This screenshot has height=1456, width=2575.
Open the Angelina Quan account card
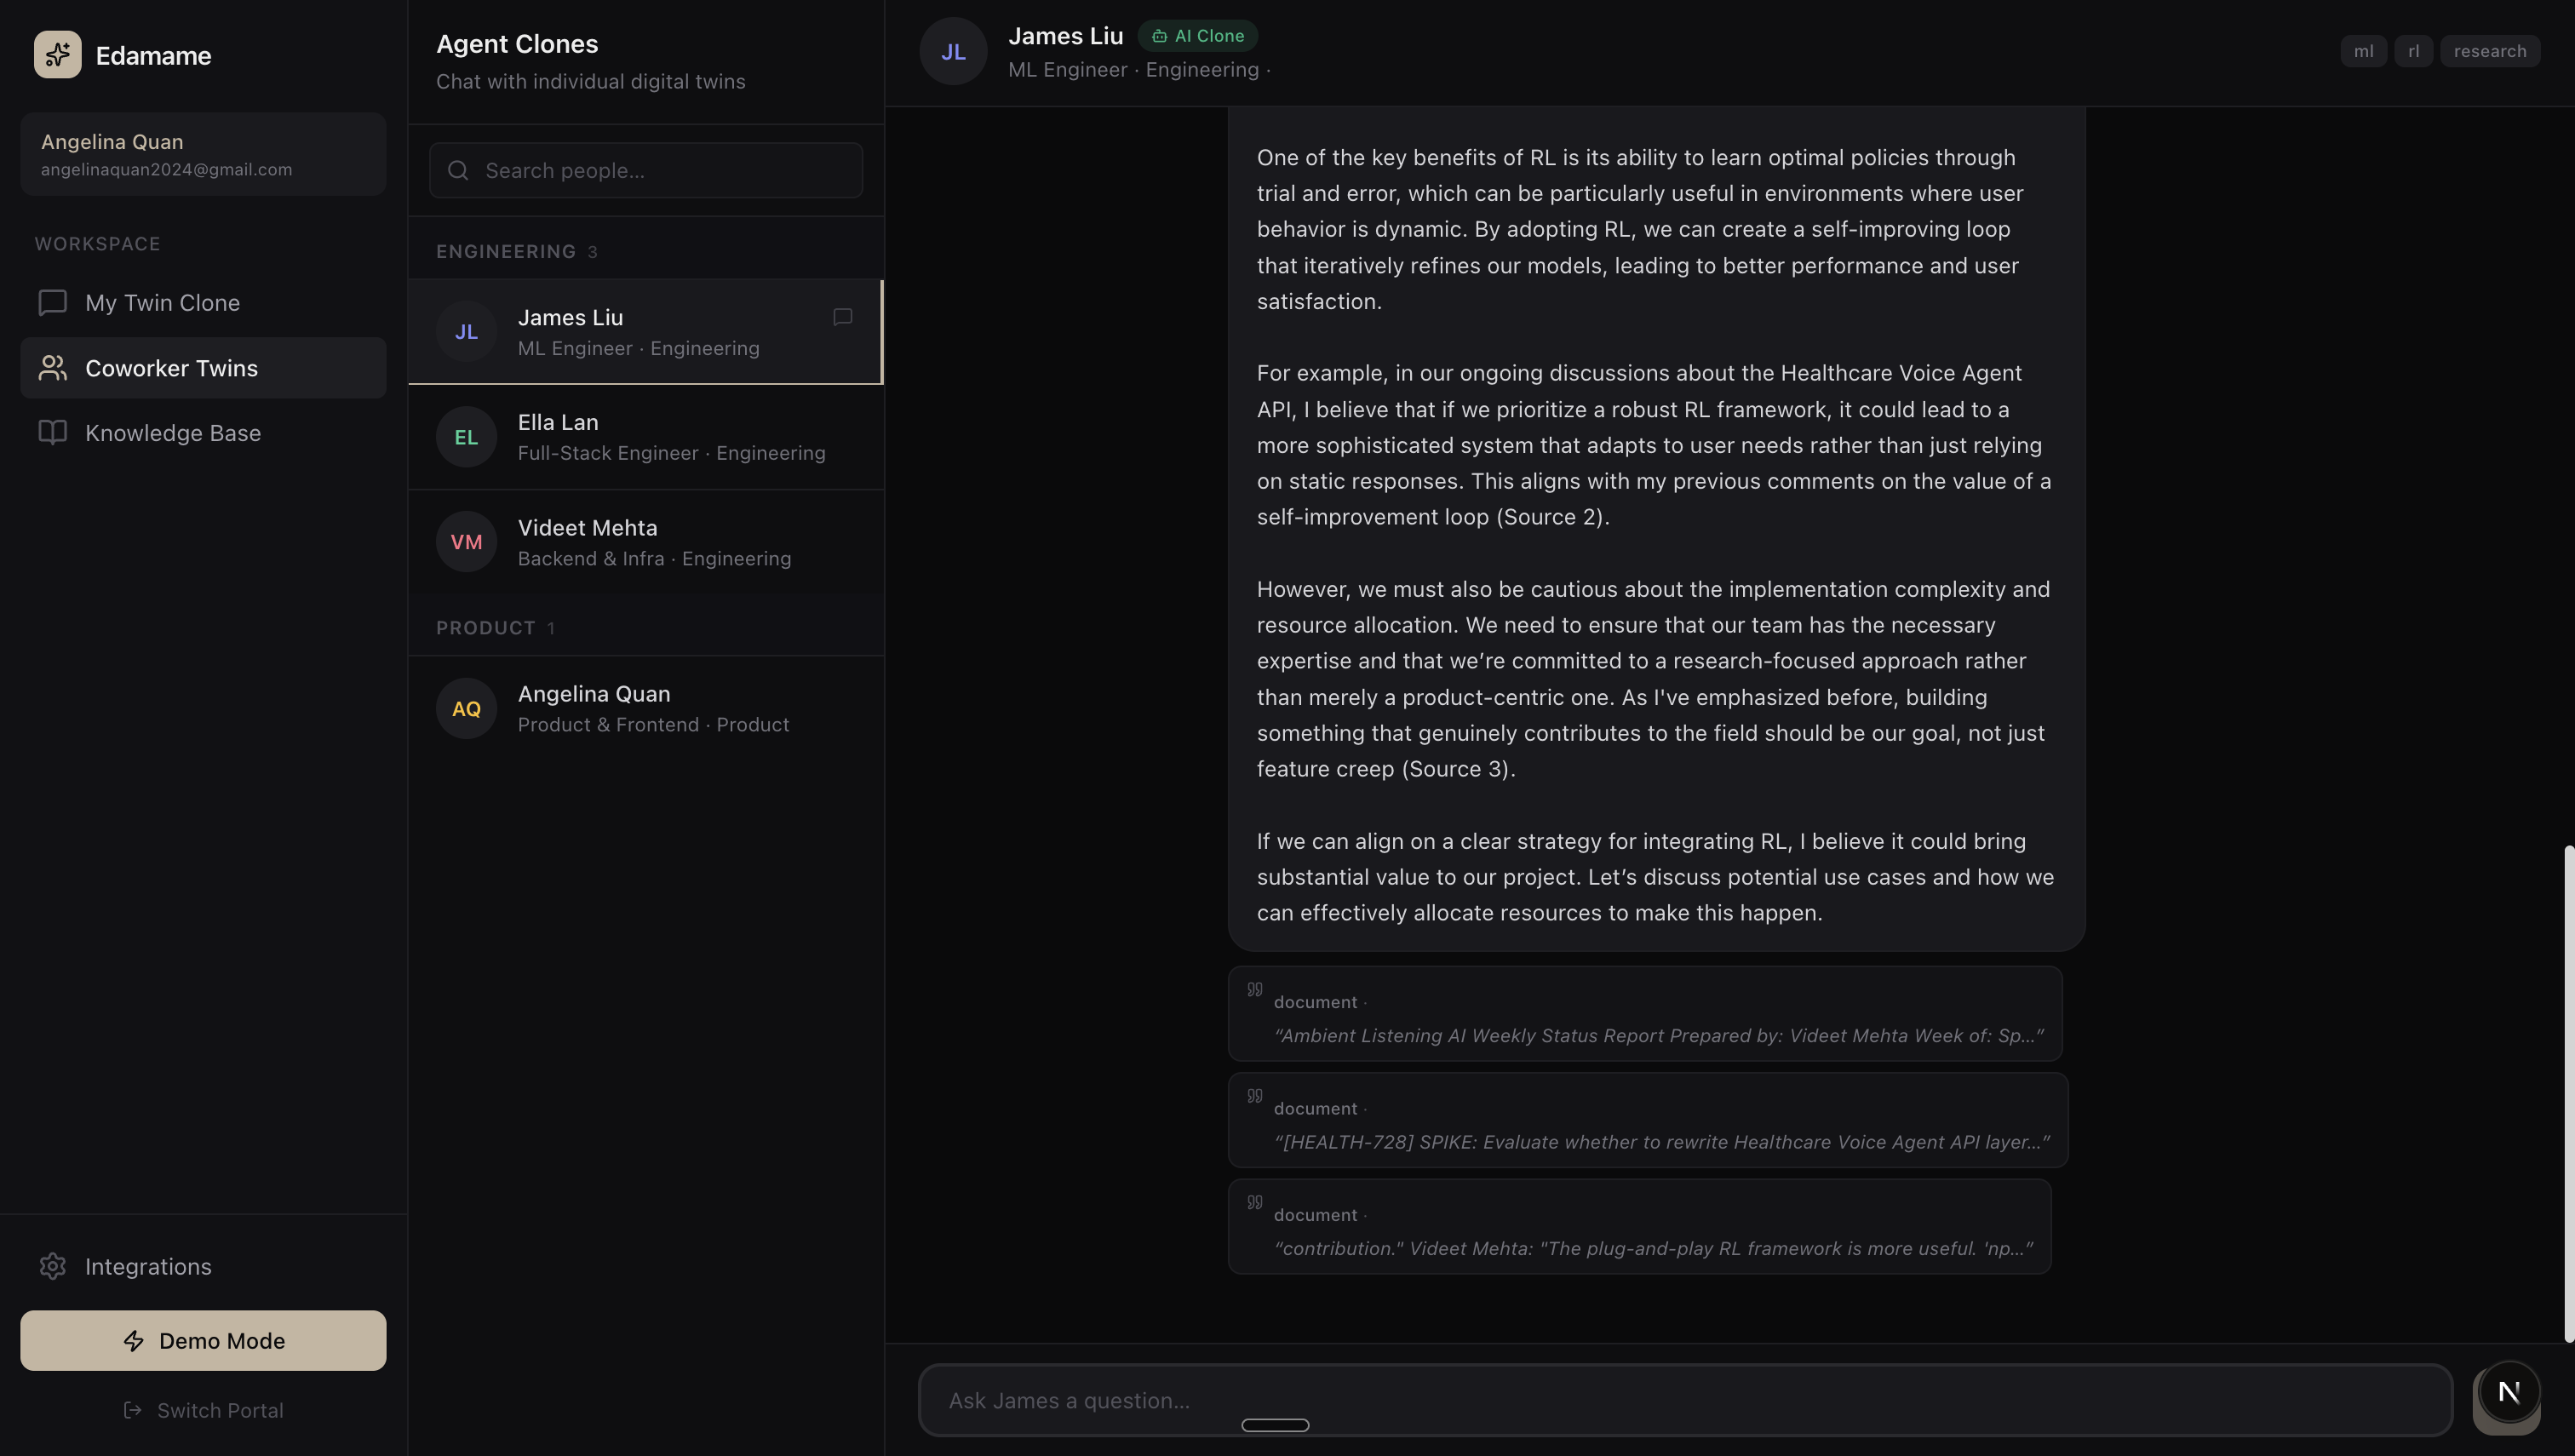coord(203,154)
